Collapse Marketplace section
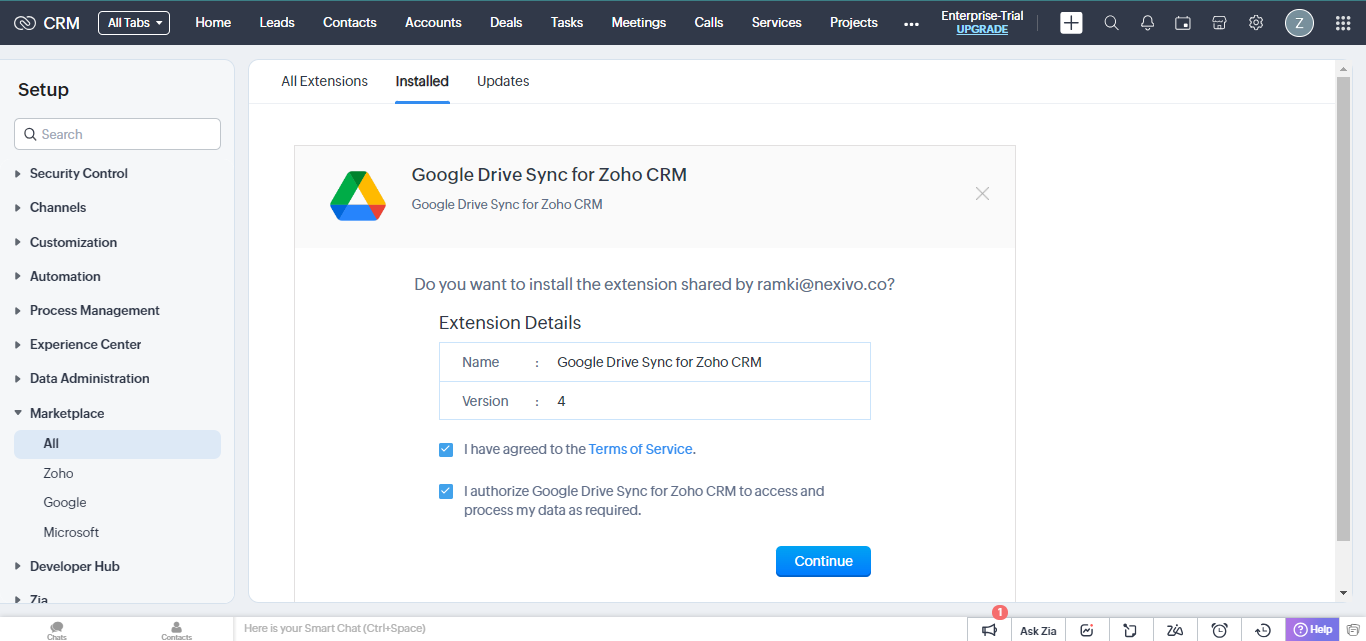The width and height of the screenshot is (1366, 641). [67, 413]
